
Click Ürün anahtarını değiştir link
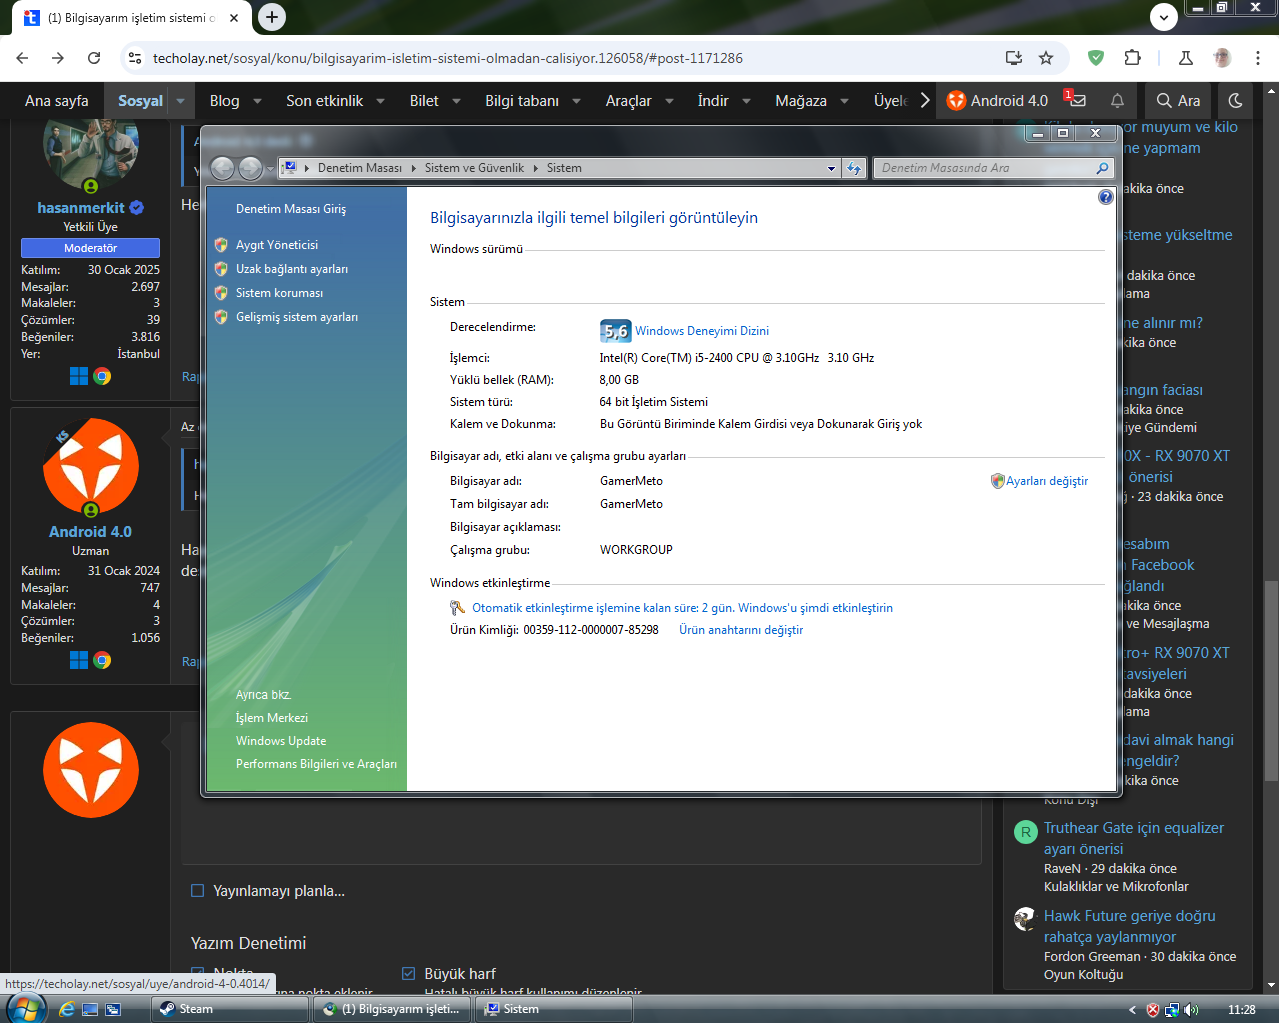point(741,630)
